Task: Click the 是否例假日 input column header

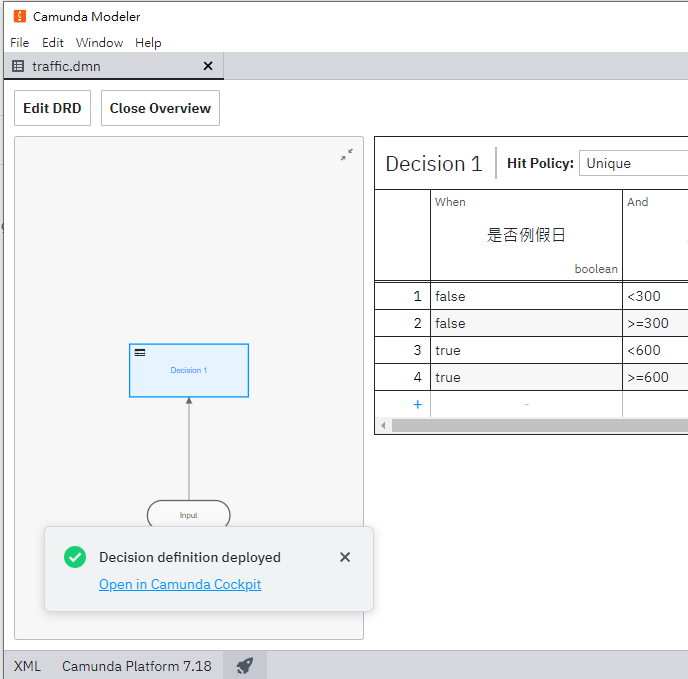Action: click(x=526, y=235)
